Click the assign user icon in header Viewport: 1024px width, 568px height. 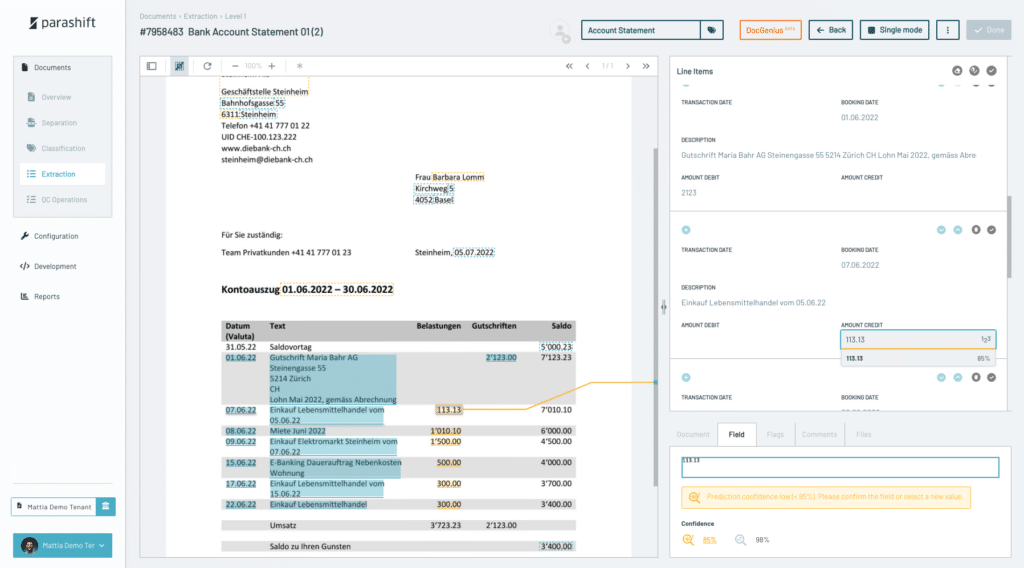tap(562, 31)
